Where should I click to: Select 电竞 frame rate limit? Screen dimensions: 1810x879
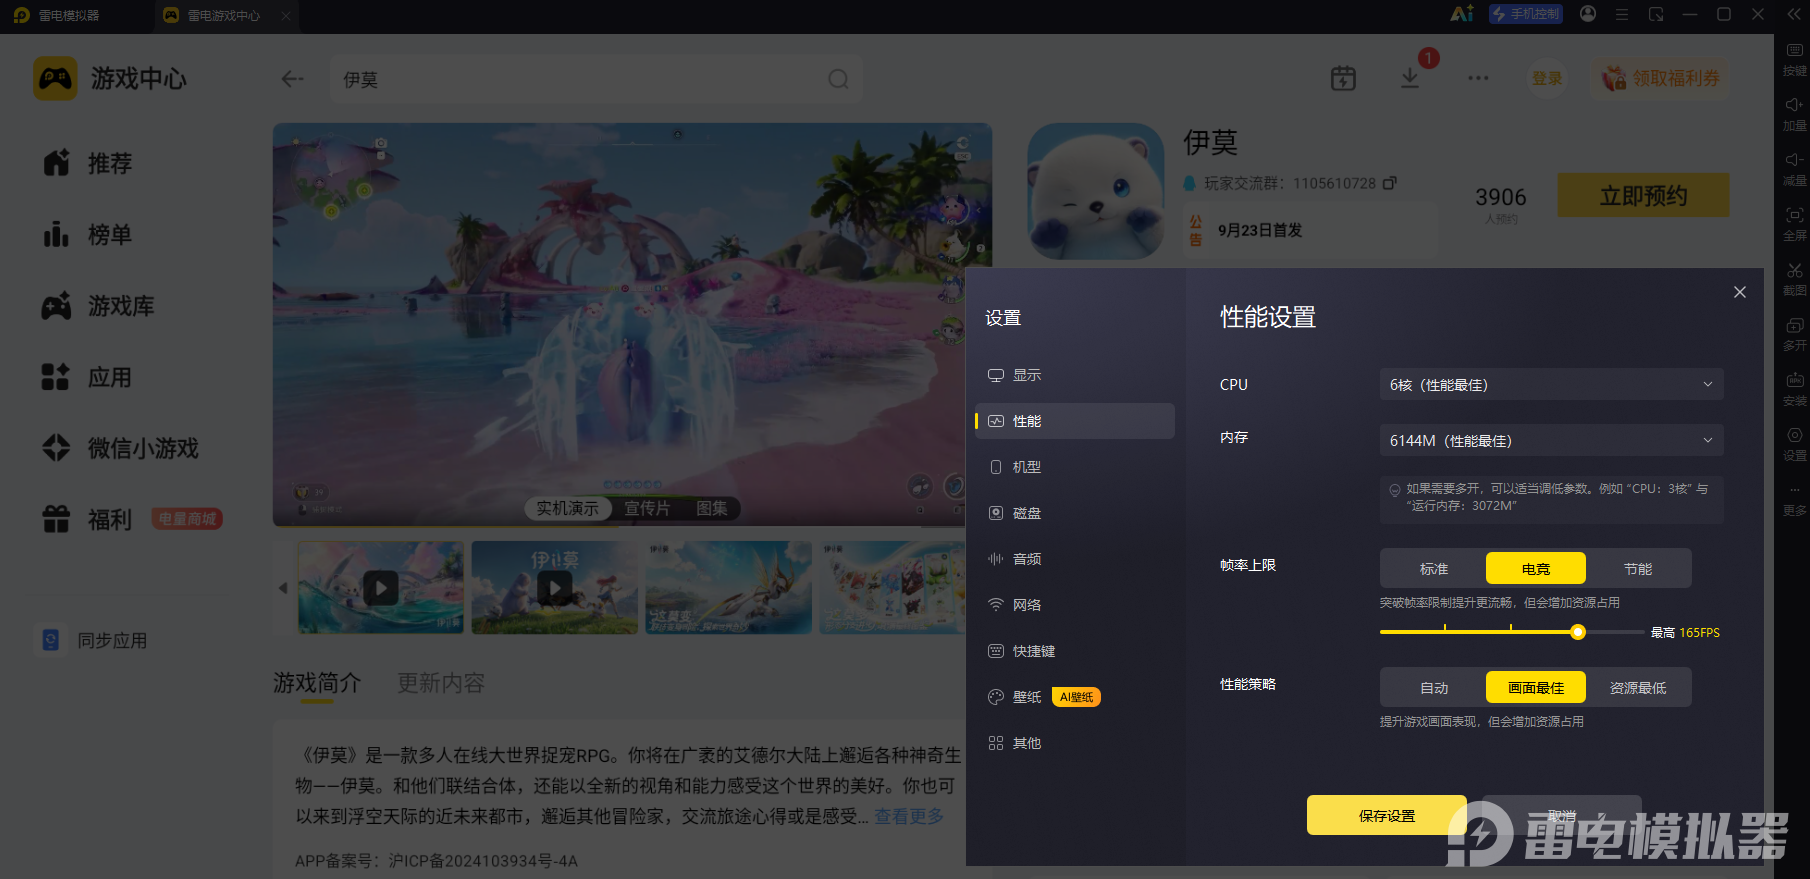pyautogui.click(x=1536, y=568)
